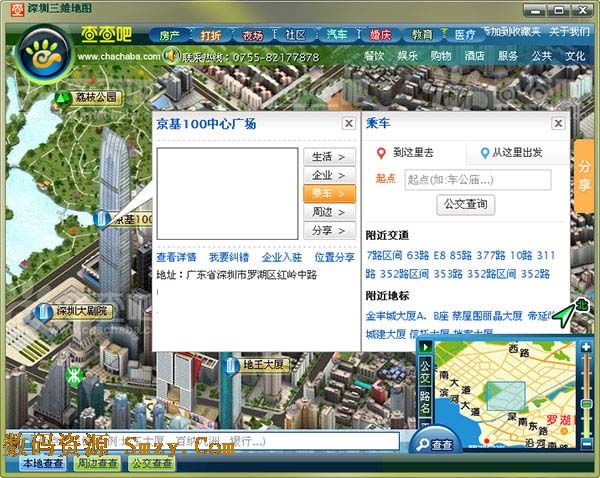Click the mini-map viewport rectangle
Image resolution: width=600 pixels, height=478 pixels.
[505, 396]
